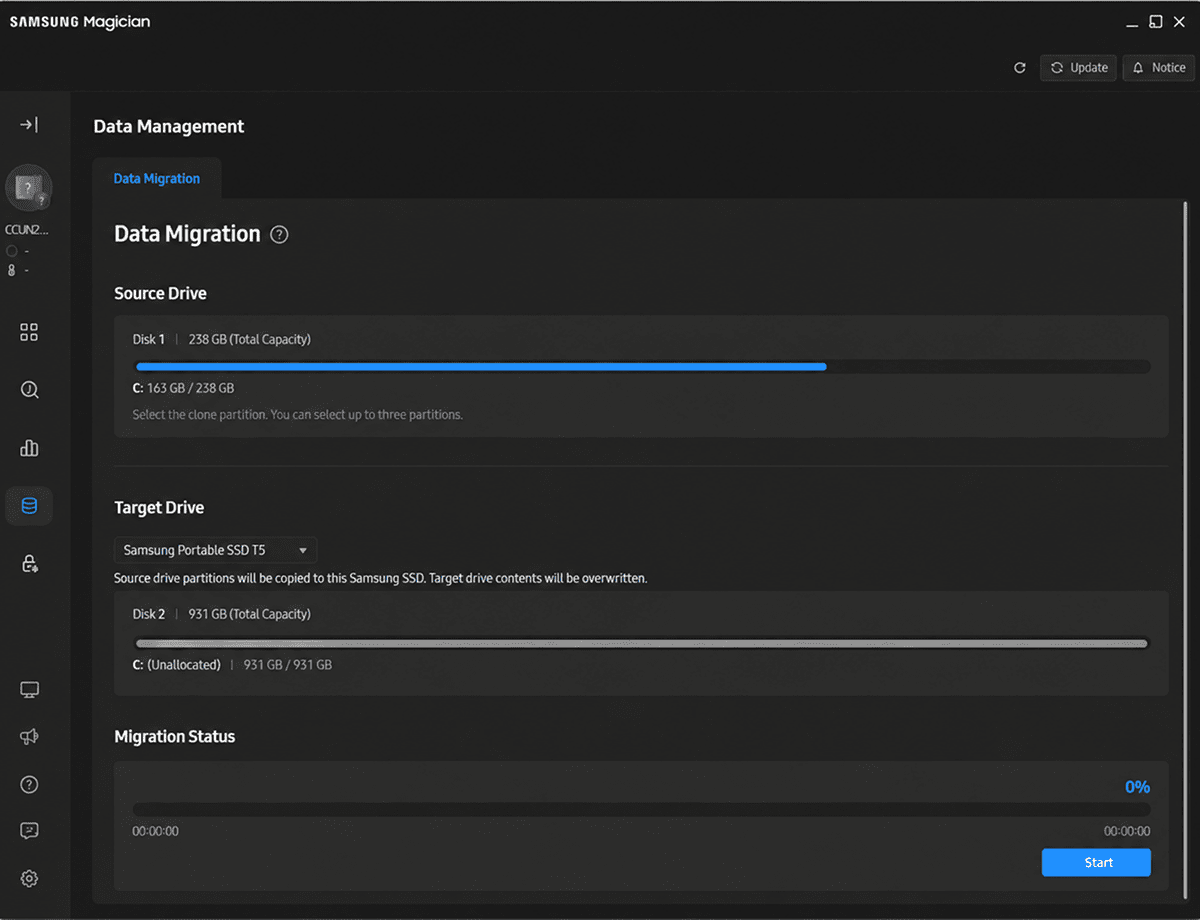Open the Settings gear icon

coord(29,879)
